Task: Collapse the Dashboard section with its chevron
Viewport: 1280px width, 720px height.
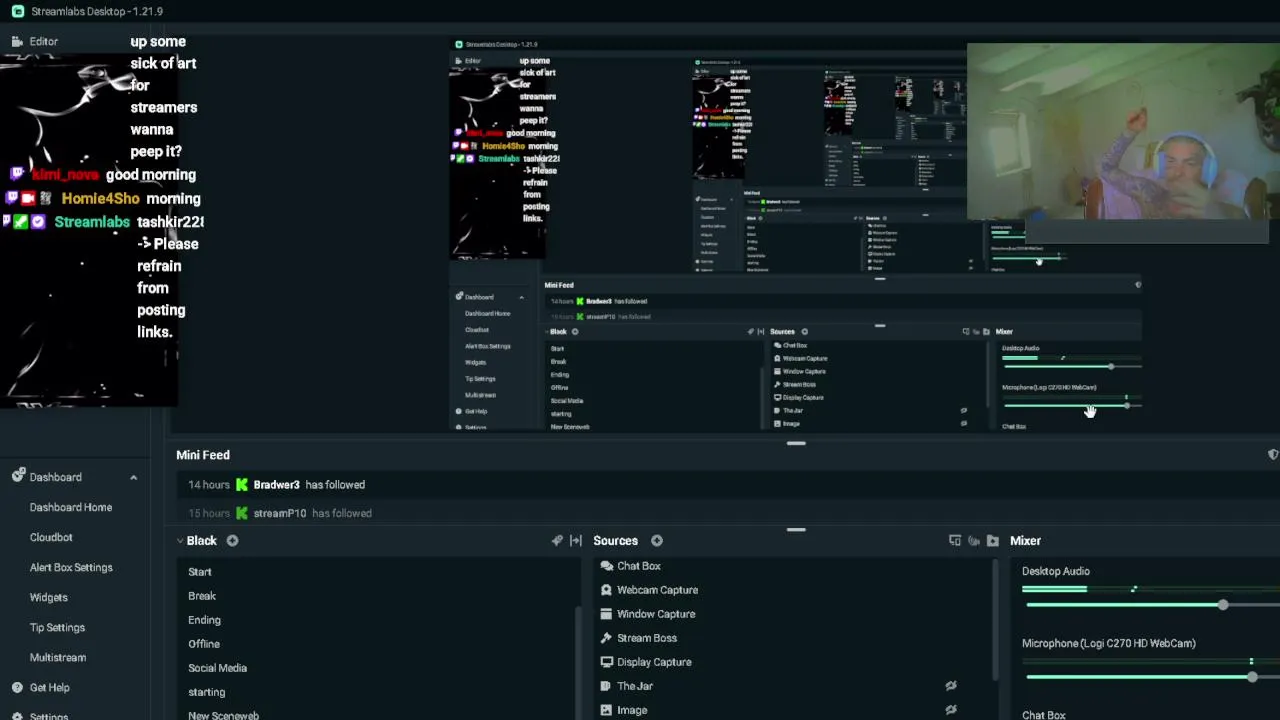Action: point(133,478)
